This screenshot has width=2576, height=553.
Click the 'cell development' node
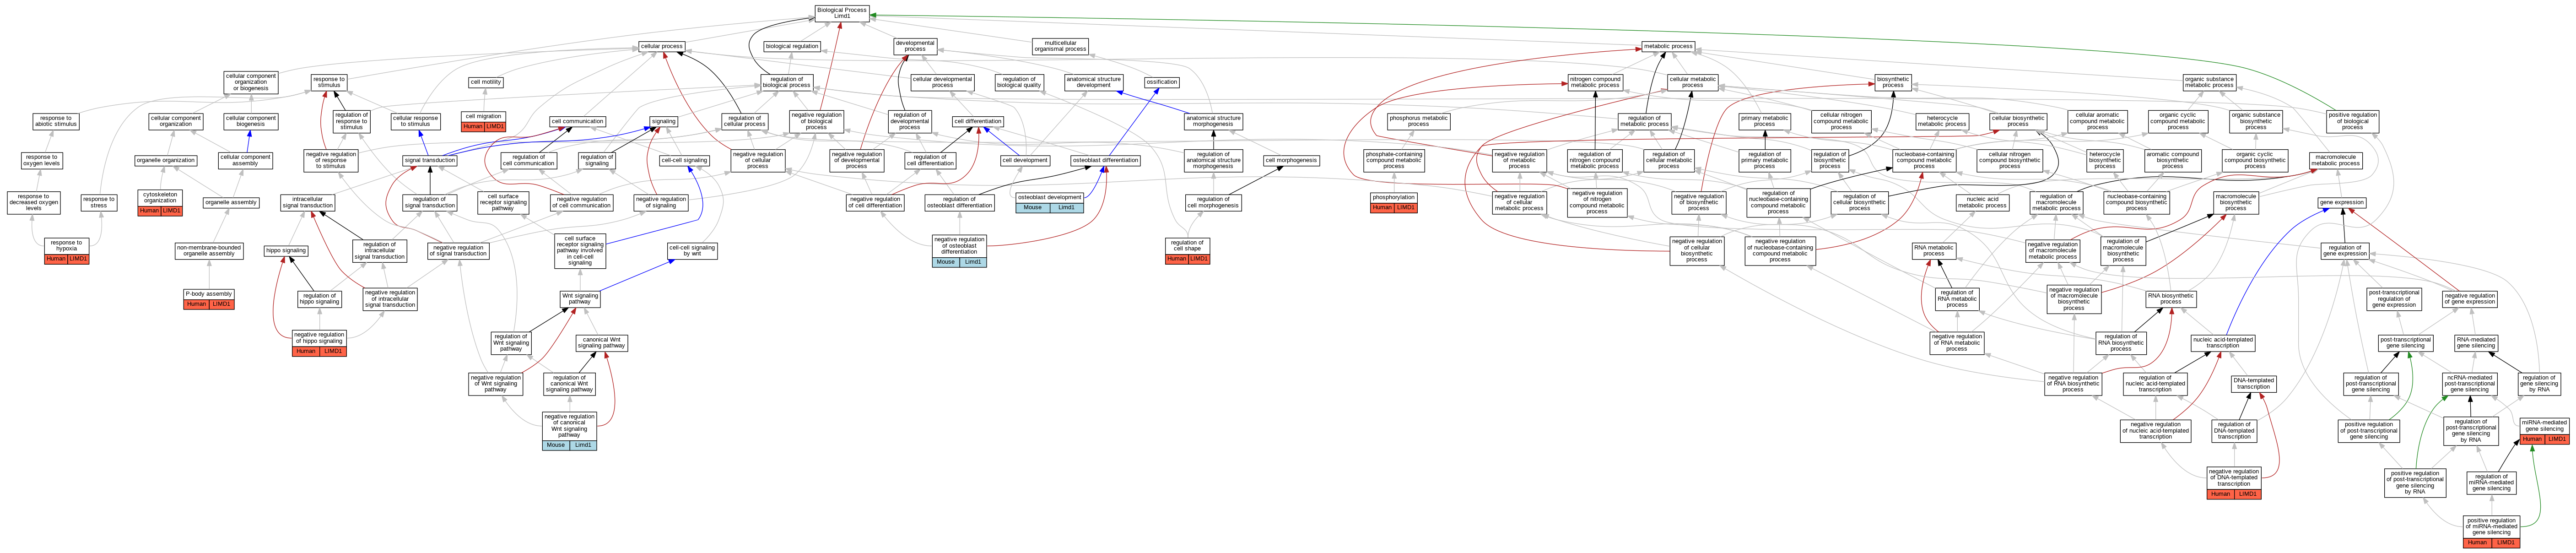[x=1025, y=160]
